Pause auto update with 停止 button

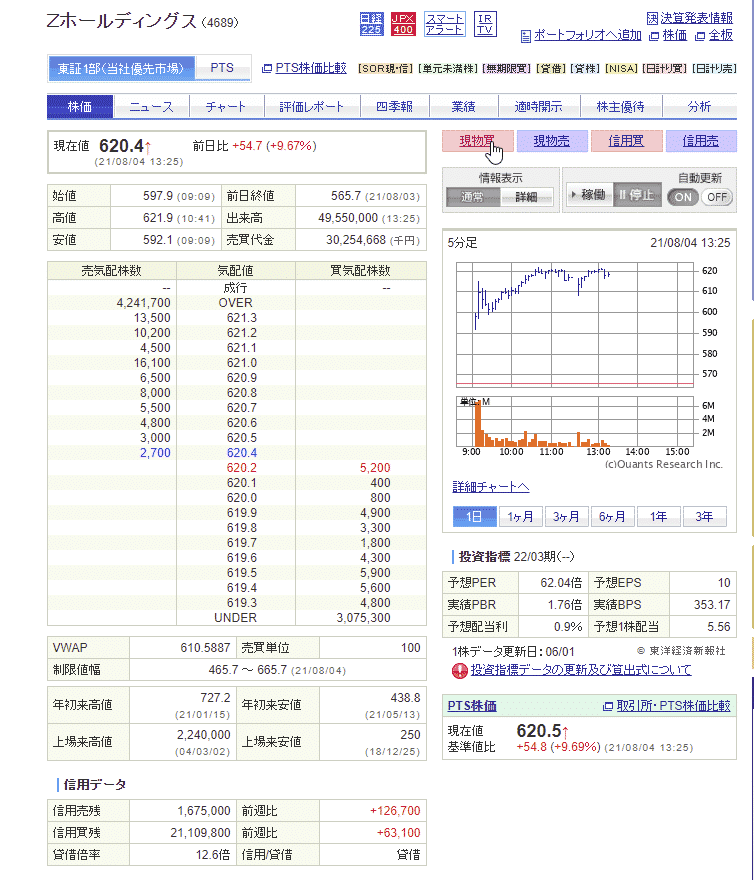pos(637,195)
